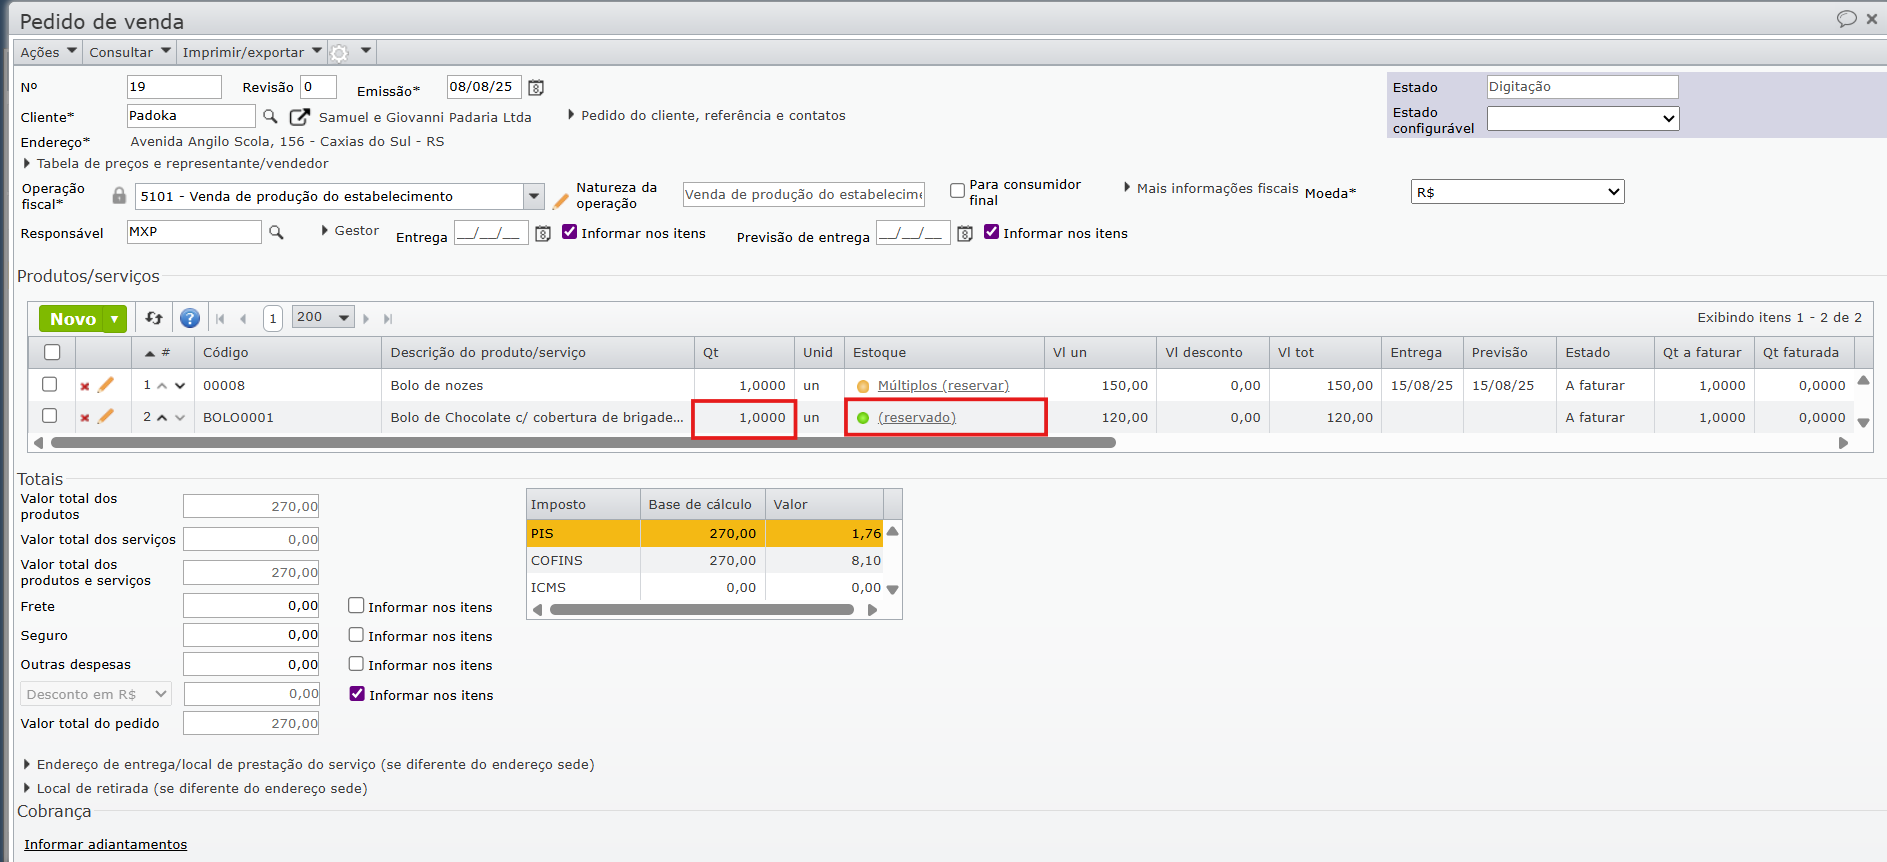Go to first page of items grid

pos(220,319)
